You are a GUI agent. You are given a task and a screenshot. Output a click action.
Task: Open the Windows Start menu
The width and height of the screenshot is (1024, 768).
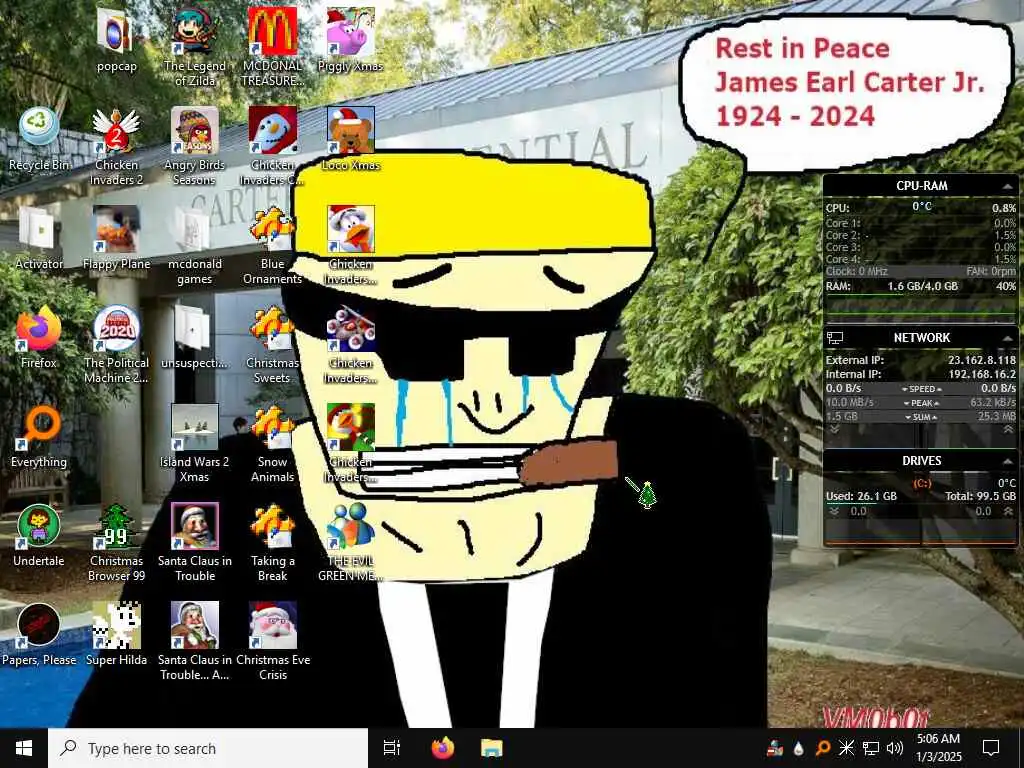tap(24, 748)
